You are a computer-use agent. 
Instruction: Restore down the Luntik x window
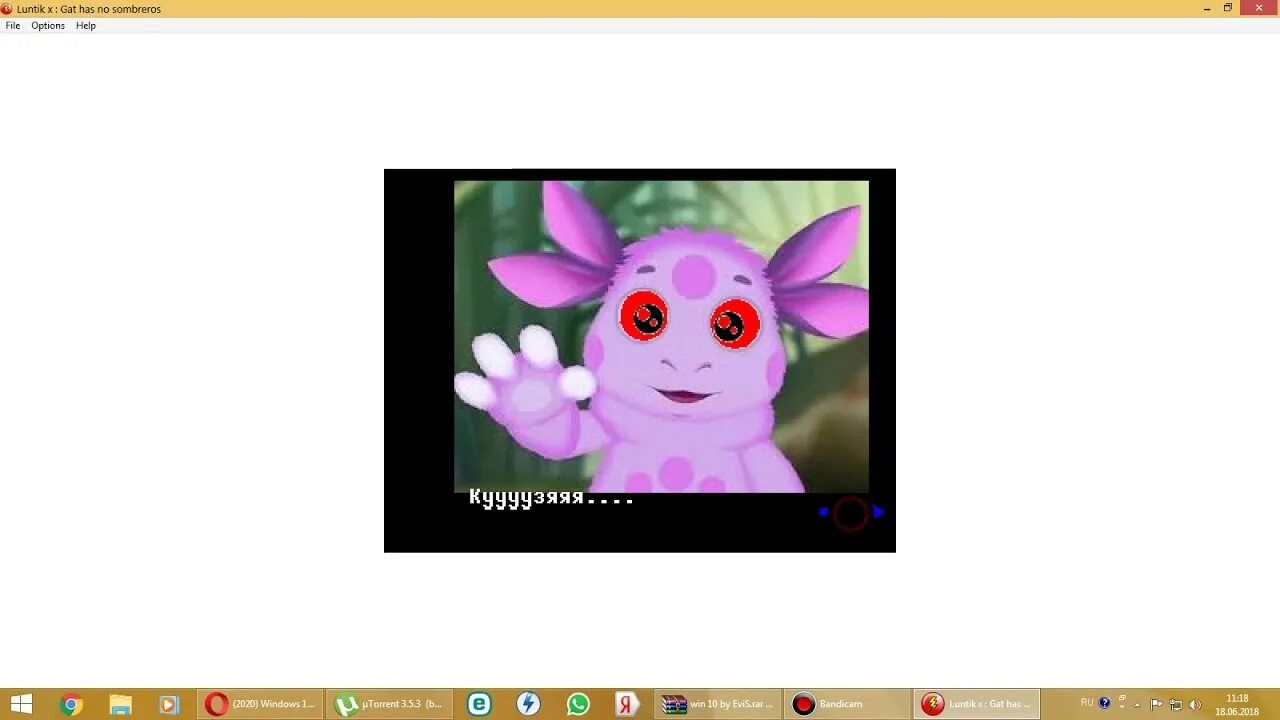coord(1228,8)
